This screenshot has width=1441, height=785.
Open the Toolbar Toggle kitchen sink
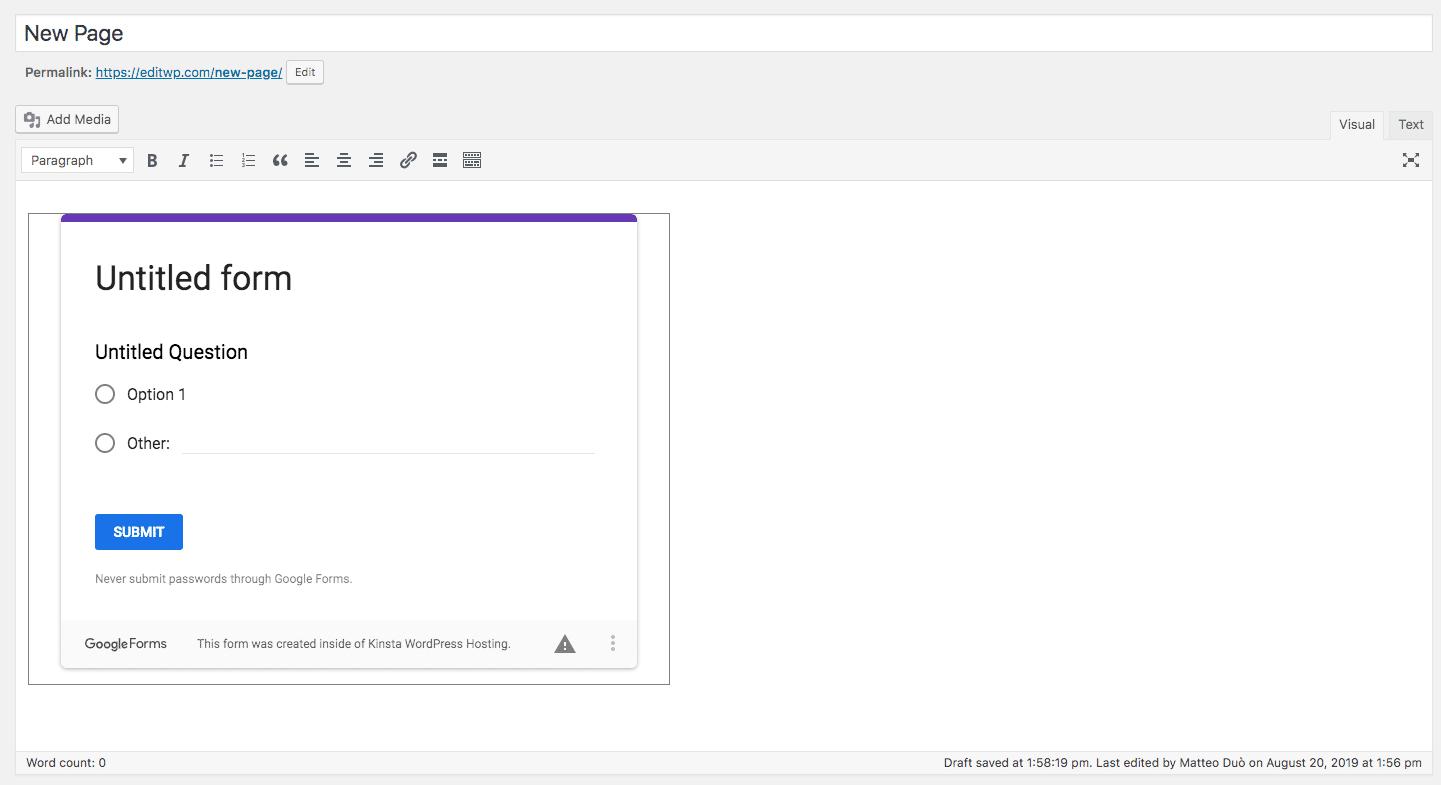click(471, 160)
